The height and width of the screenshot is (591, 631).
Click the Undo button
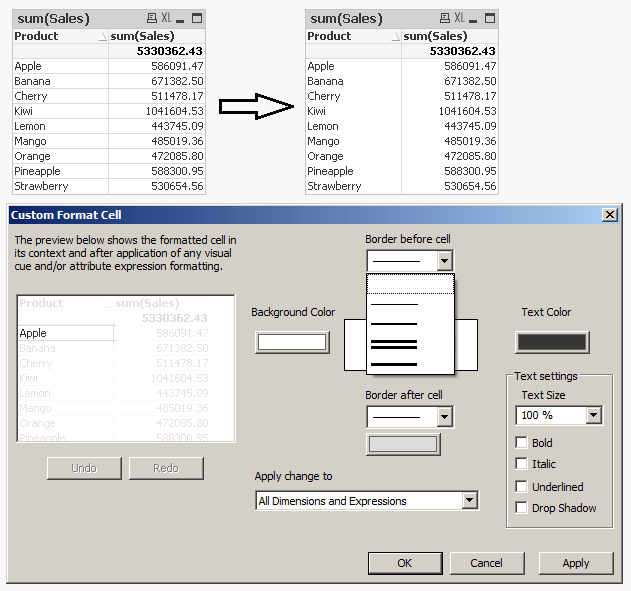84,468
